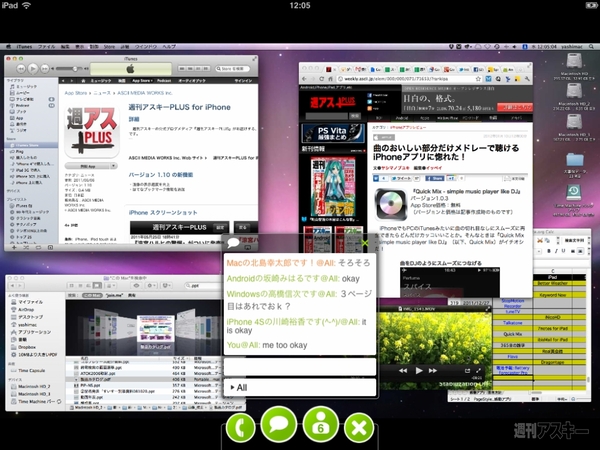Open the iTunes menu in menu bar
Screen dimensions: 600x450
click(x=24, y=47)
